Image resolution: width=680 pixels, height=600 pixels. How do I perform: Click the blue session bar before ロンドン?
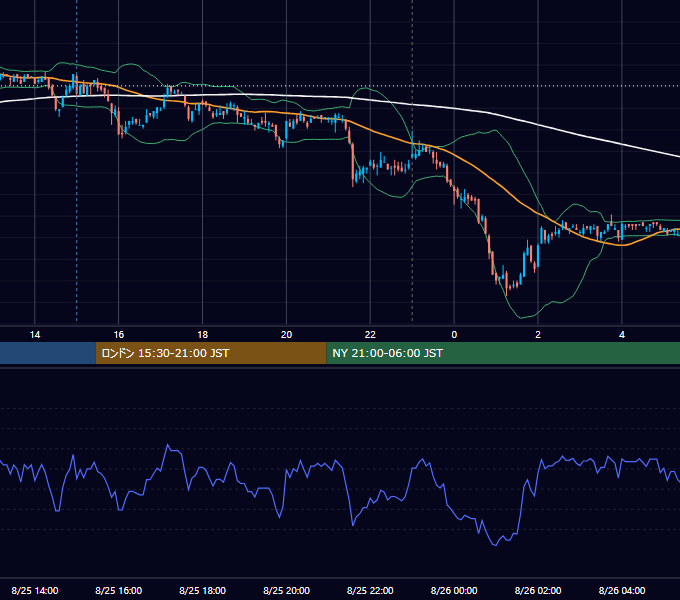(48, 353)
